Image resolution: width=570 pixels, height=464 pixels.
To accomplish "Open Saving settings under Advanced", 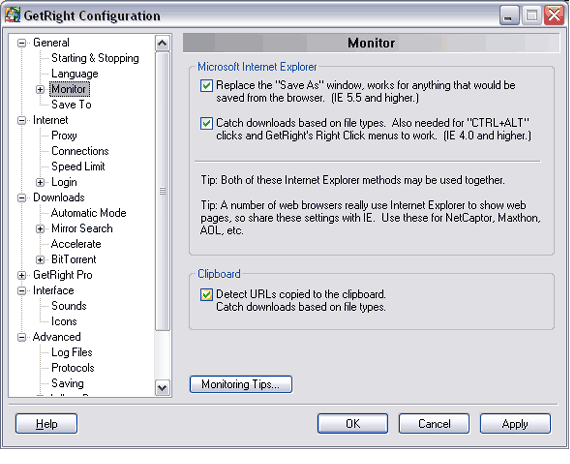I will coord(67,383).
